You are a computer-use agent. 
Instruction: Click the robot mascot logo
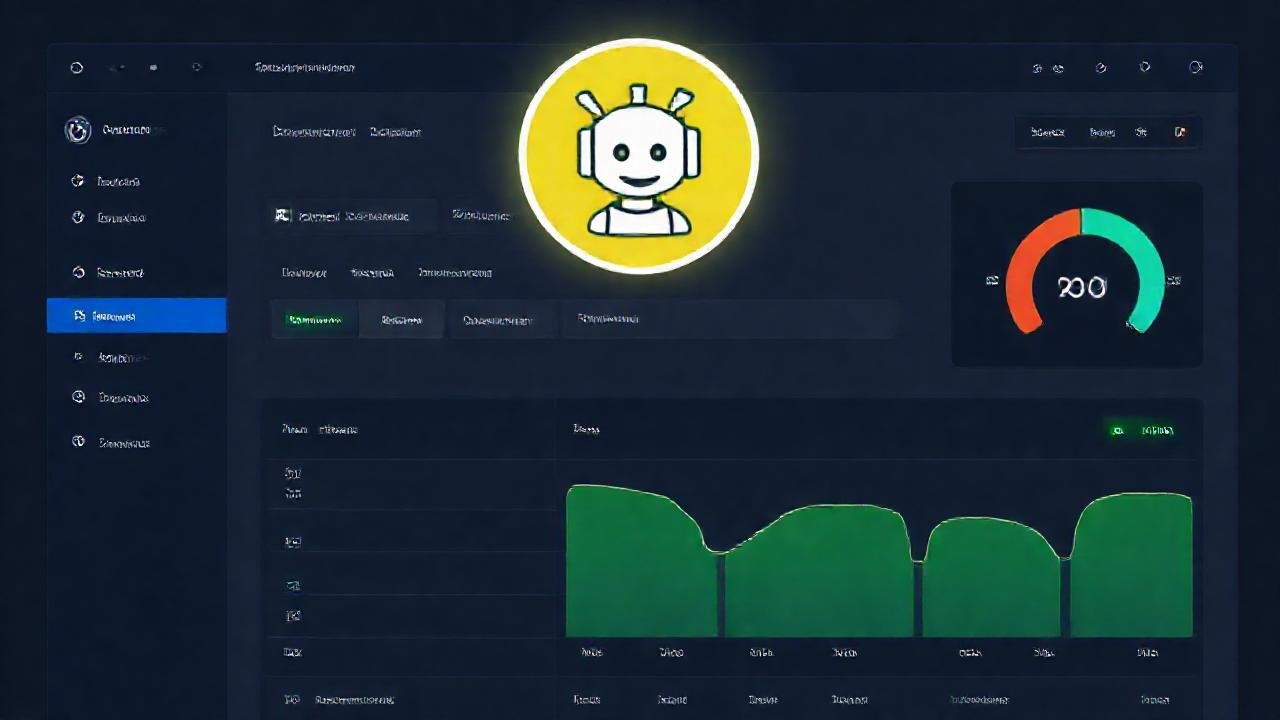(639, 155)
